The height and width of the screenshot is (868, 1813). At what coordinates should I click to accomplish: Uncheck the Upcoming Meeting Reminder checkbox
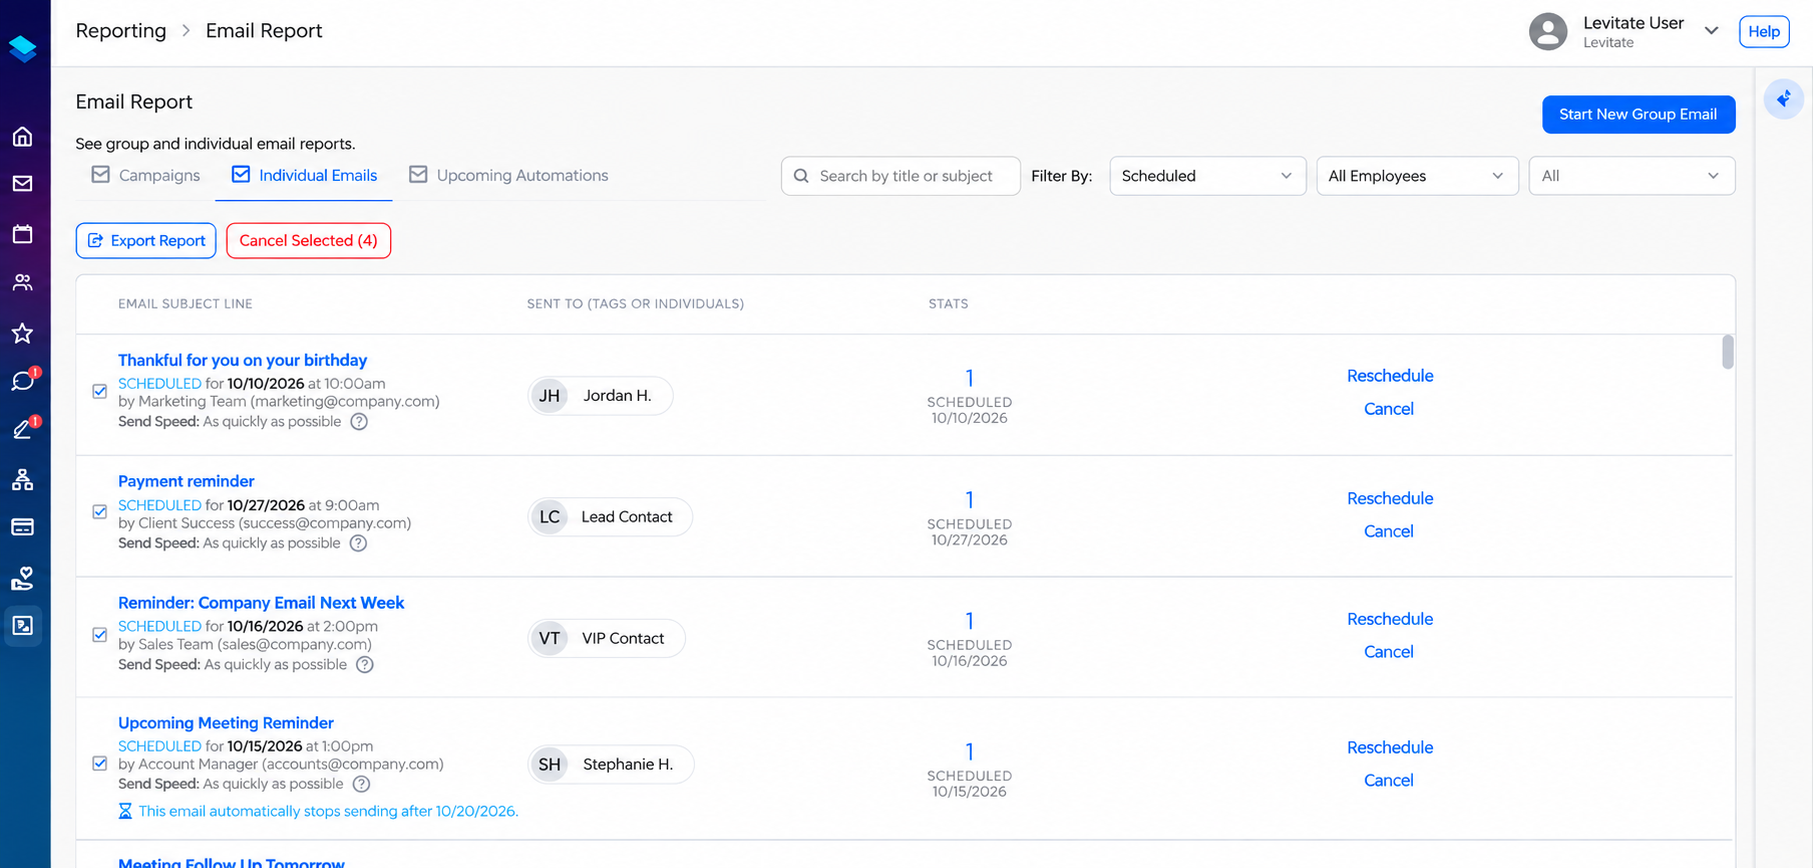coord(100,764)
